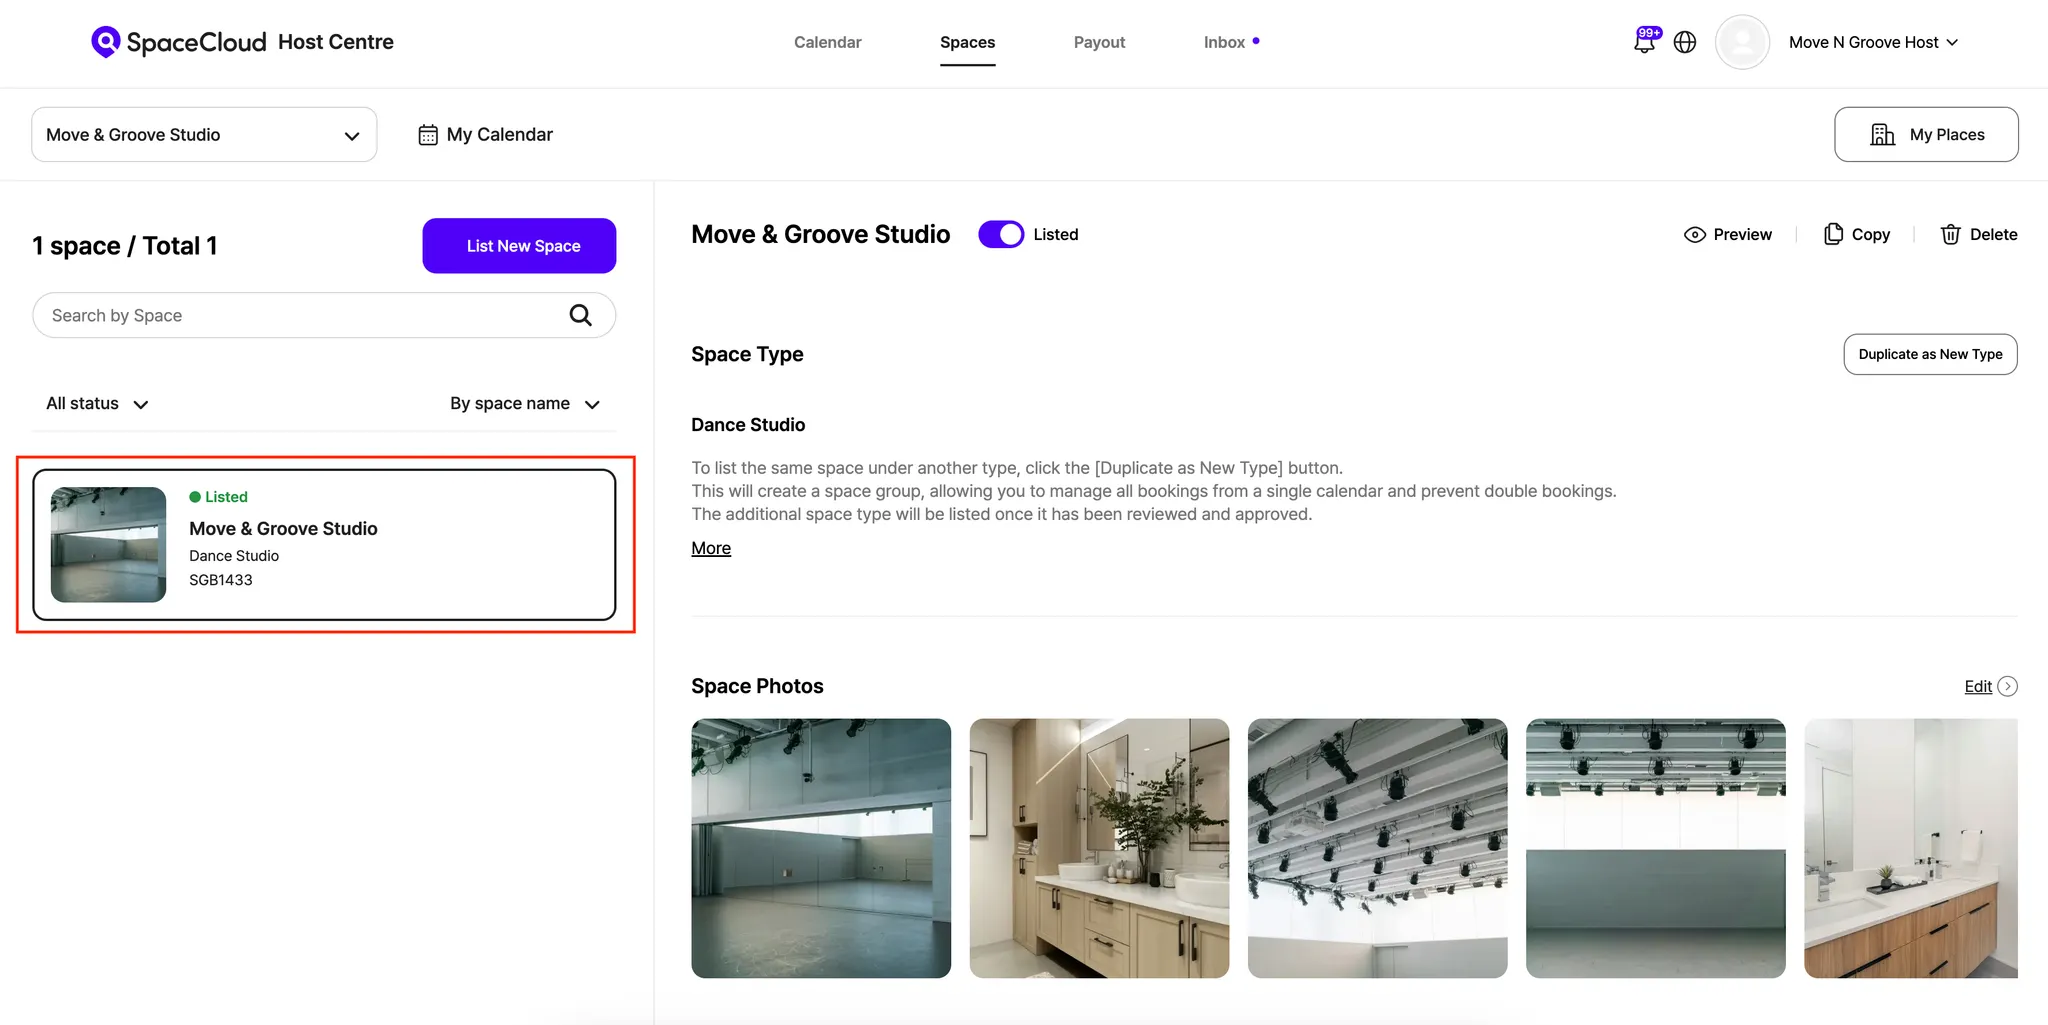
Task: Open the empty stage backdrop photo
Action: pyautogui.click(x=1655, y=848)
